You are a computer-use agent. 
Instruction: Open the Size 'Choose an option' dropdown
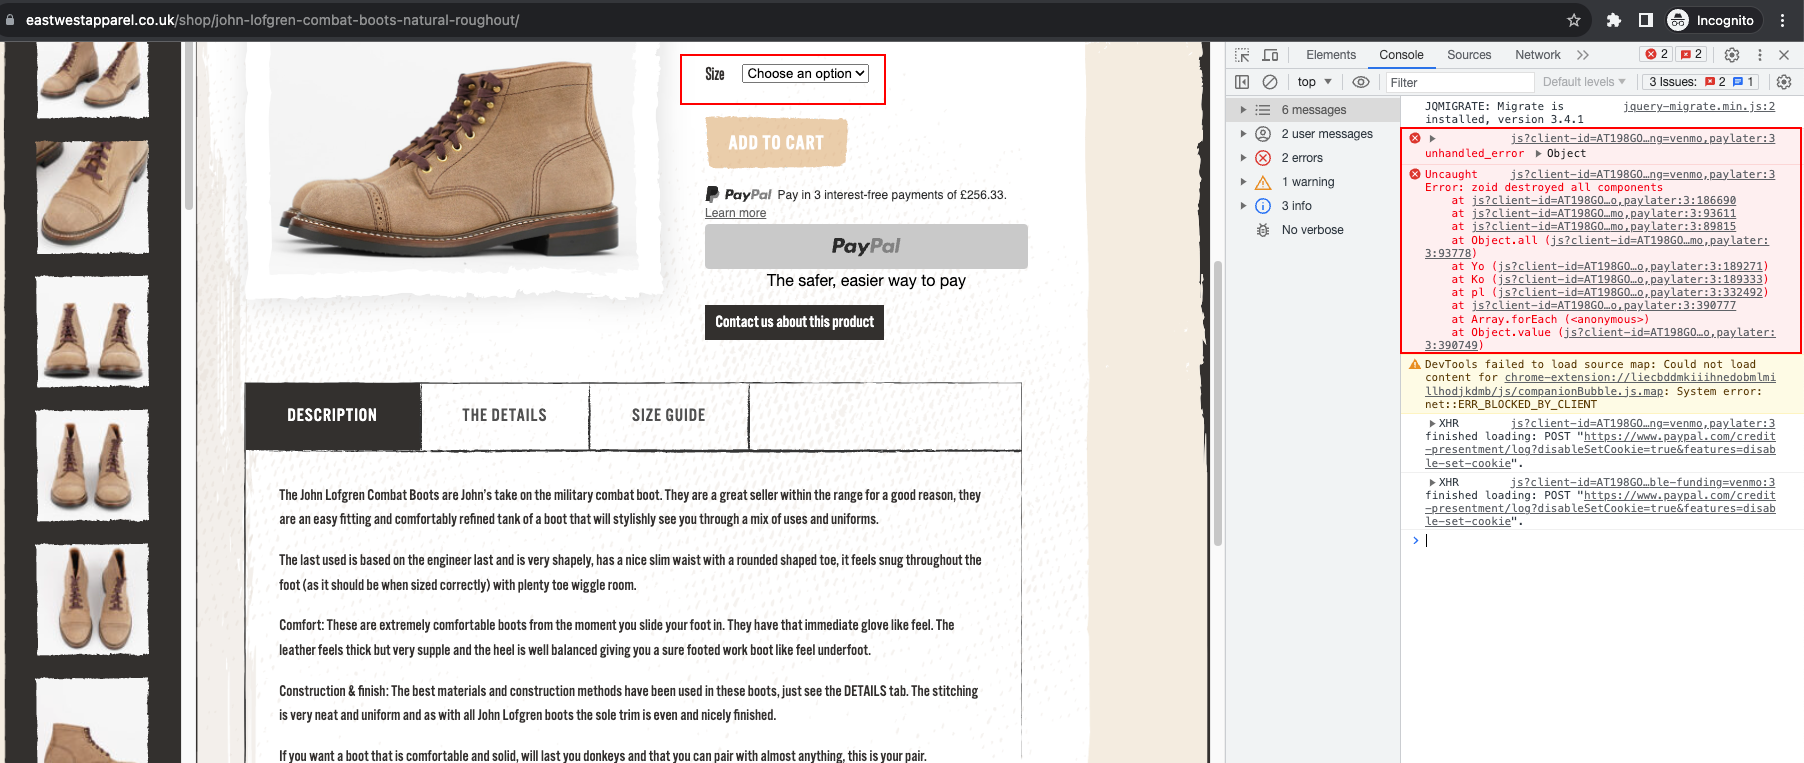tap(805, 74)
